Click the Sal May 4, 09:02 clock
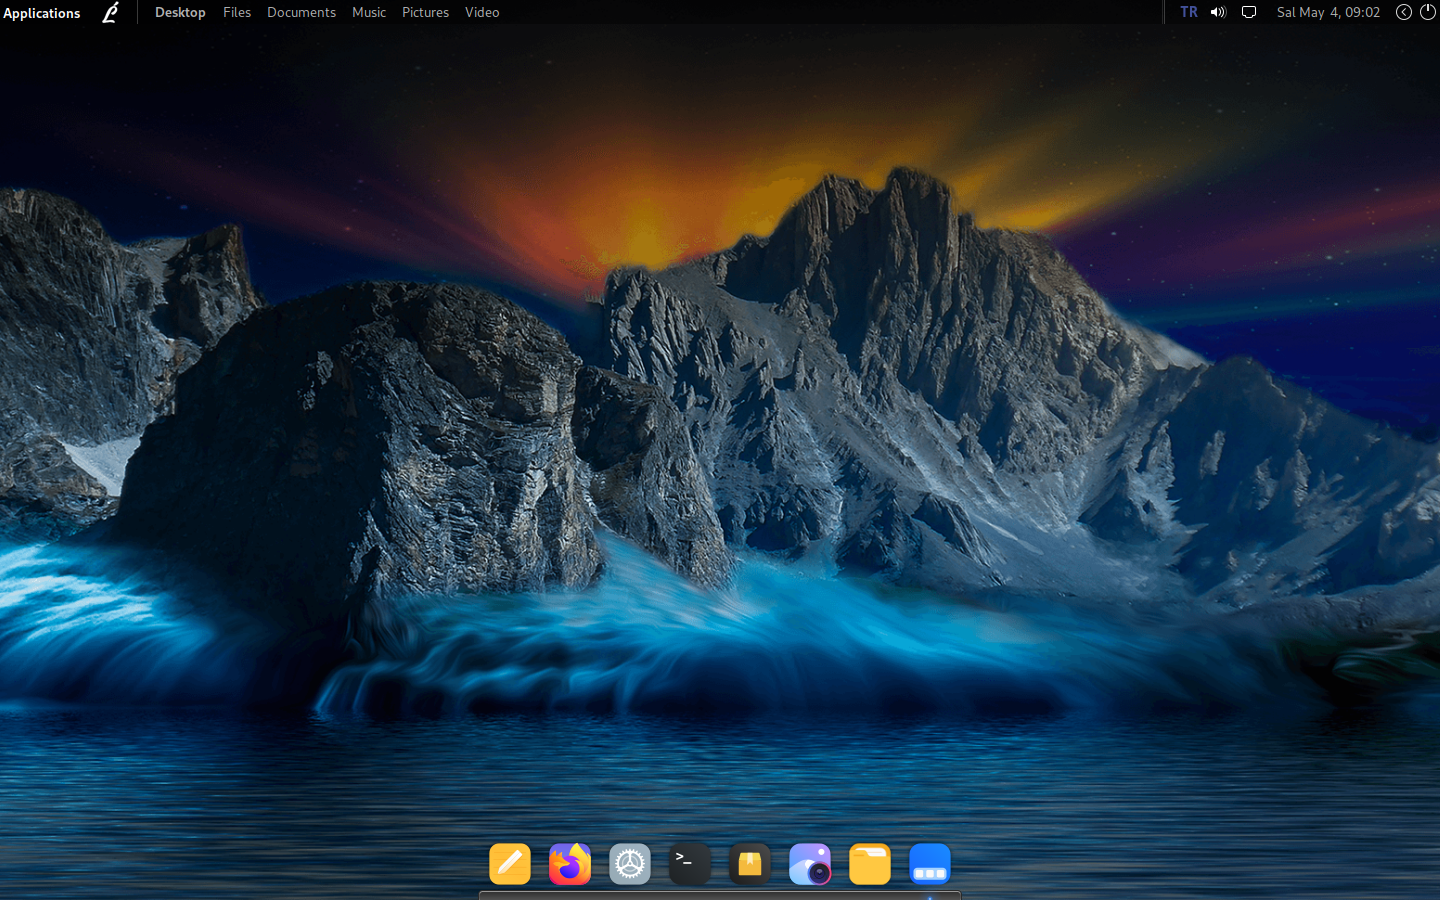 click(x=1328, y=12)
